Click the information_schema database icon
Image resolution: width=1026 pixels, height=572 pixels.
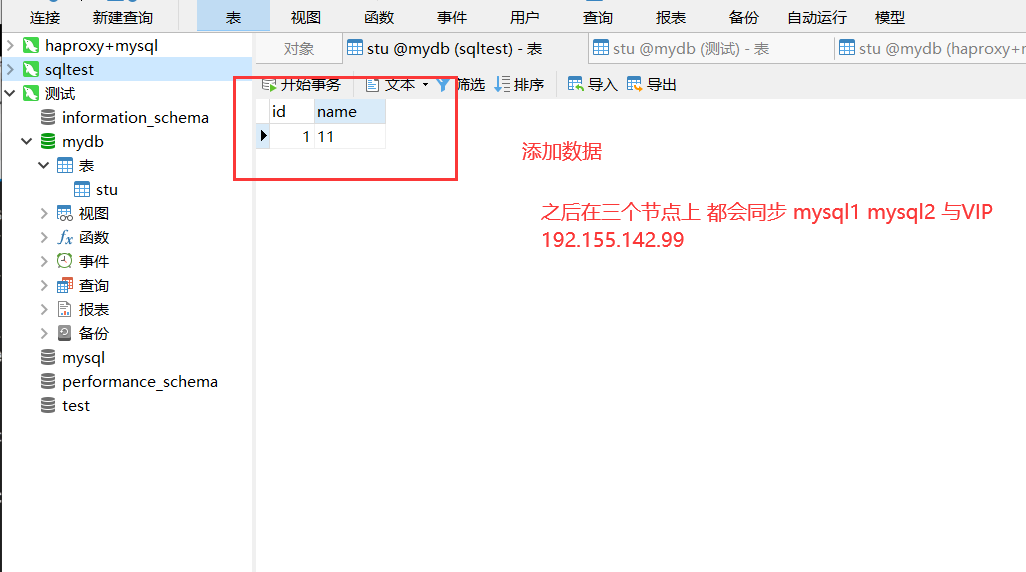click(x=48, y=117)
